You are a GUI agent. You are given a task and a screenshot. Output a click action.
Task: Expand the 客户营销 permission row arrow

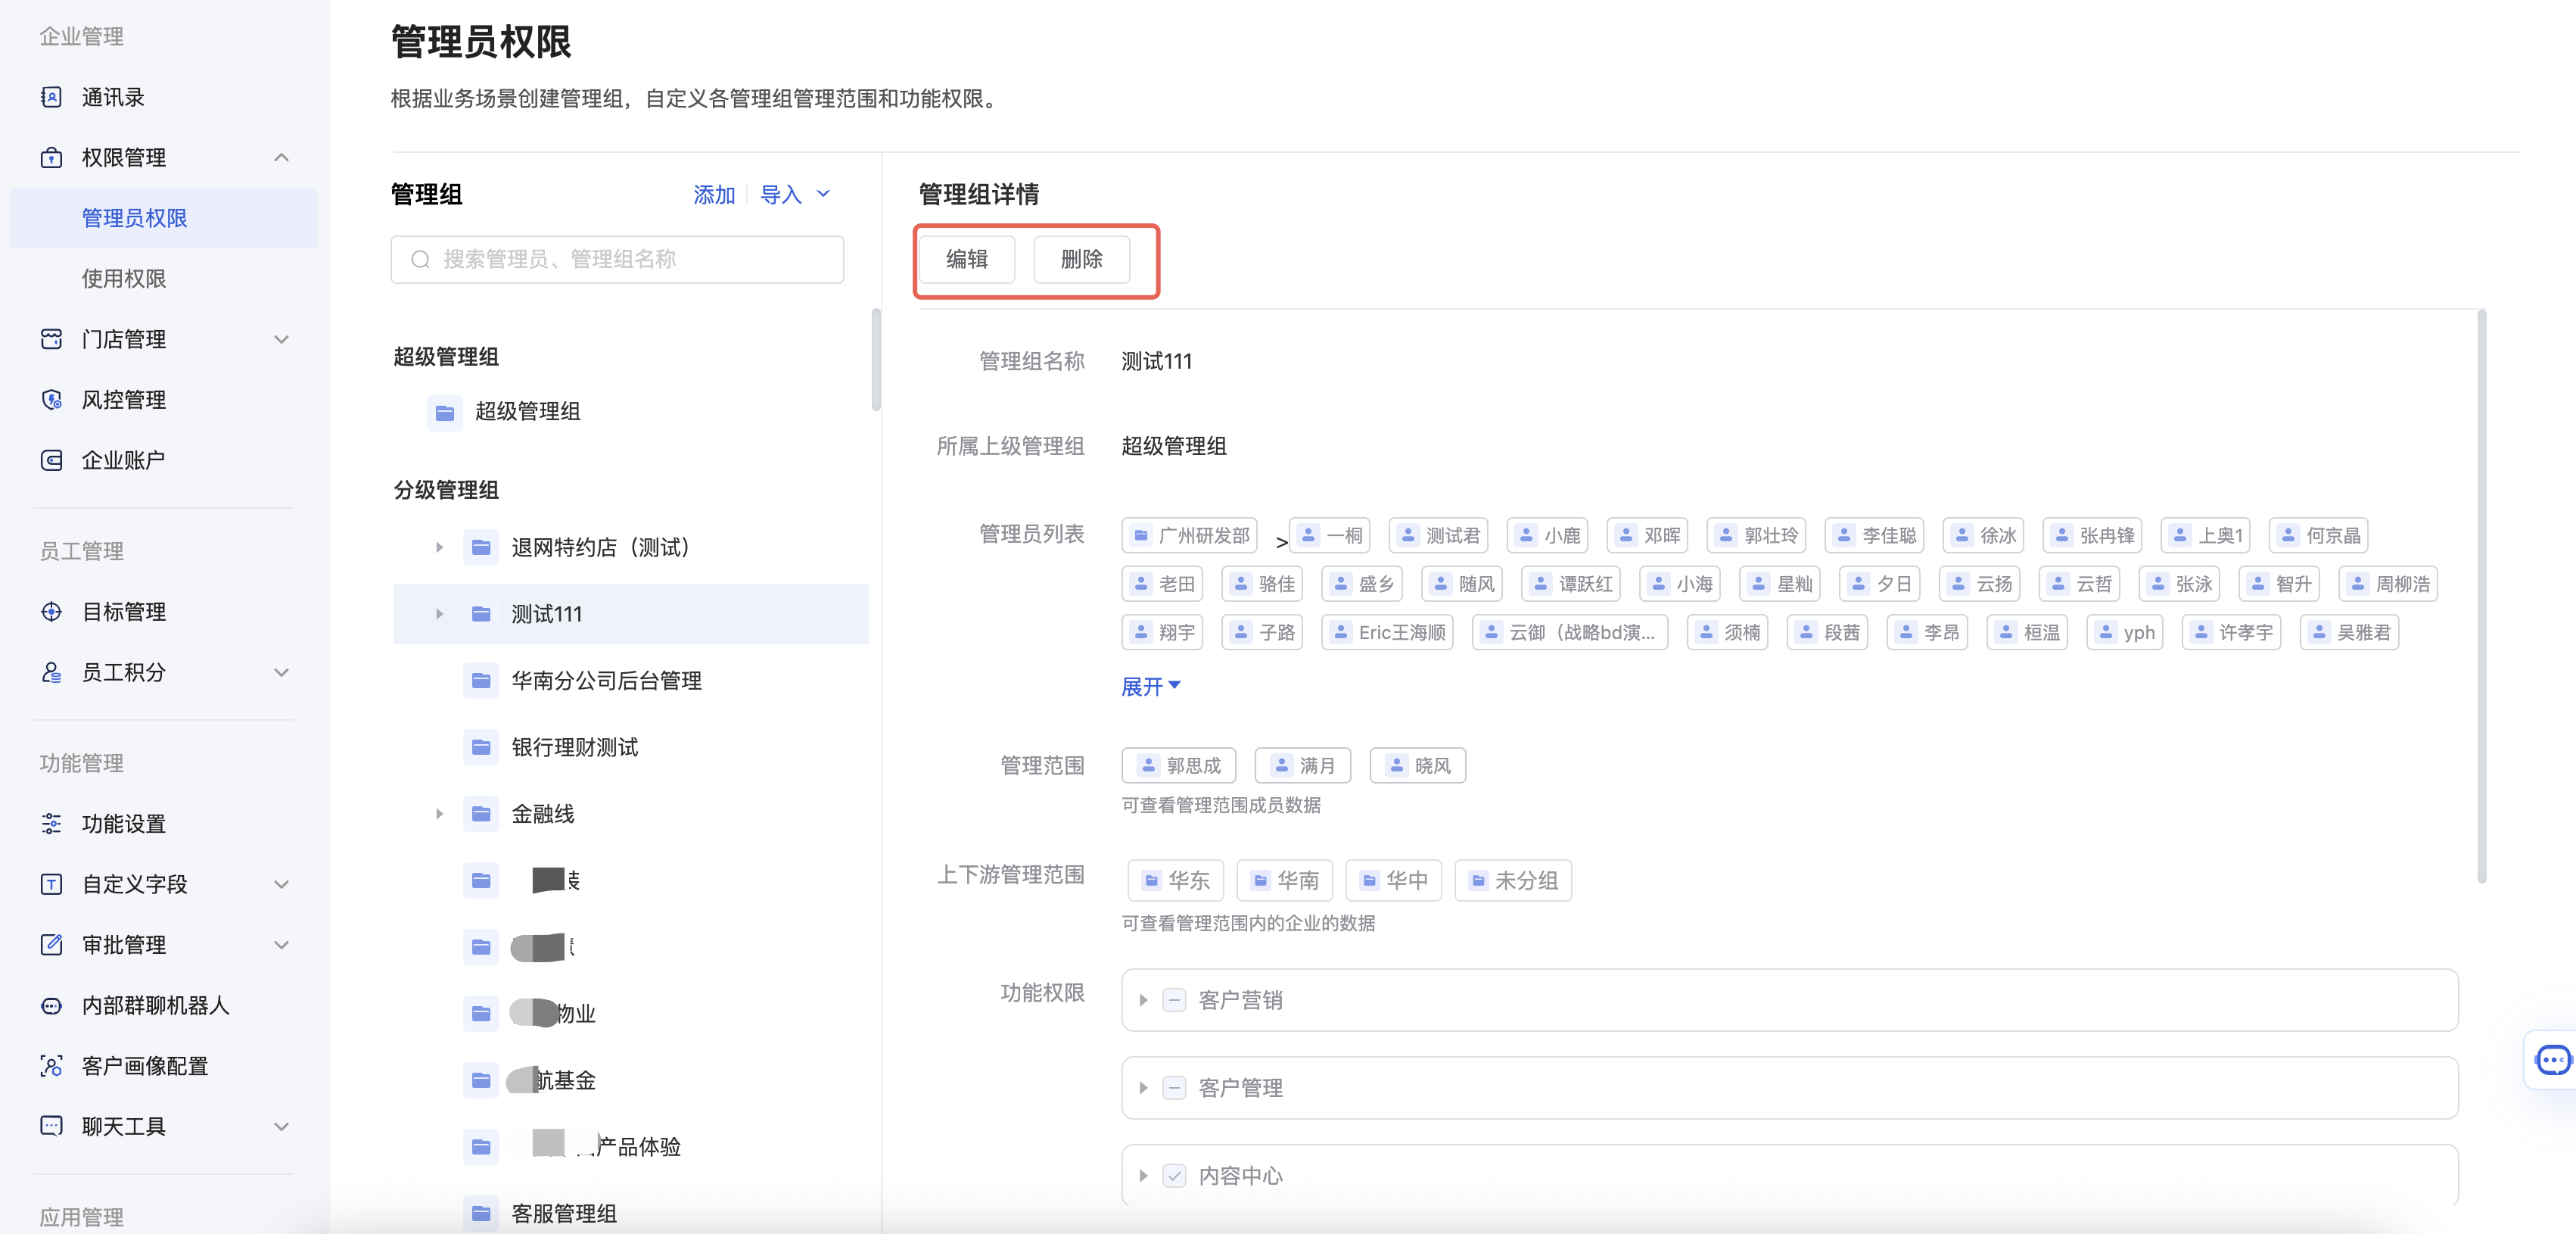[x=1144, y=1000]
